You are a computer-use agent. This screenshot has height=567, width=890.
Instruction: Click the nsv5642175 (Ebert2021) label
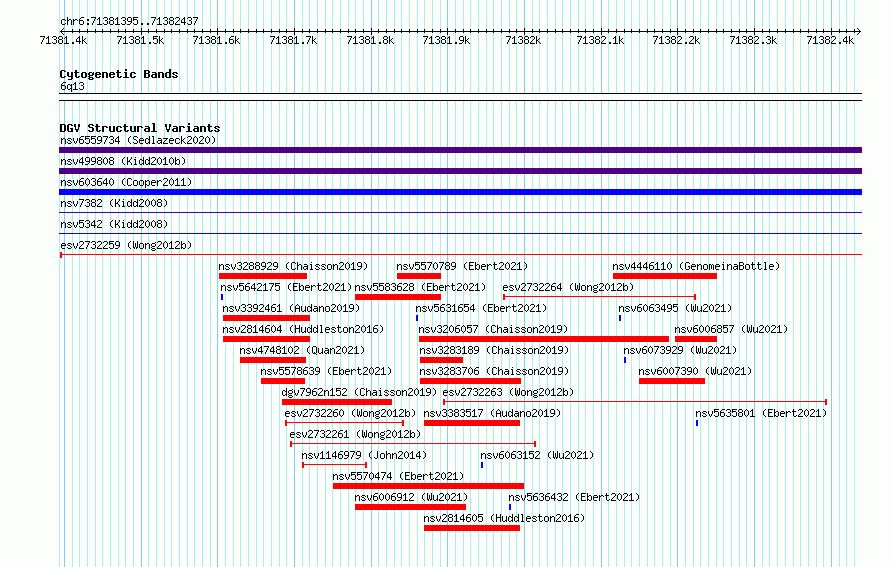pos(286,287)
